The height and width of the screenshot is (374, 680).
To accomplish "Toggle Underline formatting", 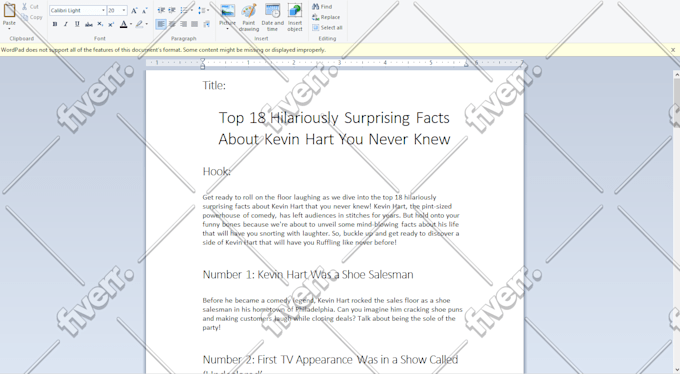I will 77,24.
